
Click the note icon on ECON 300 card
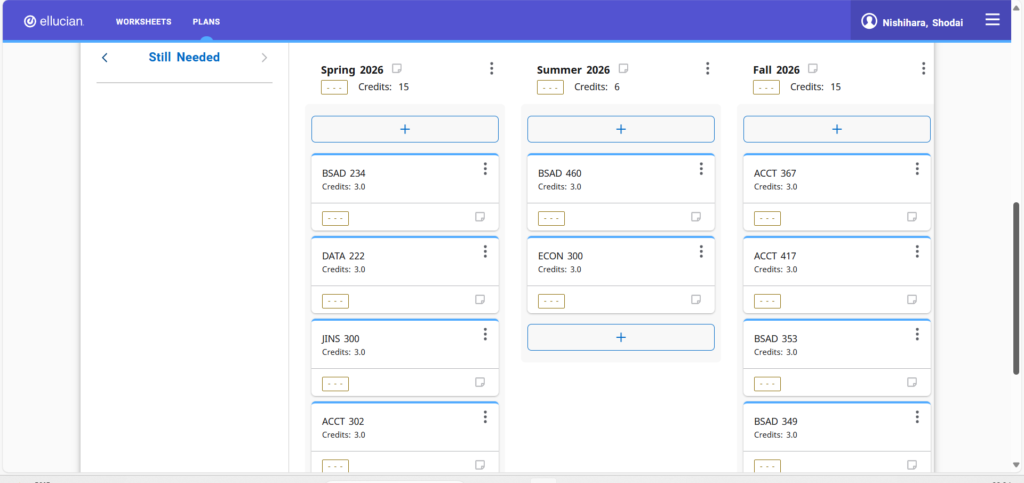[x=696, y=300]
